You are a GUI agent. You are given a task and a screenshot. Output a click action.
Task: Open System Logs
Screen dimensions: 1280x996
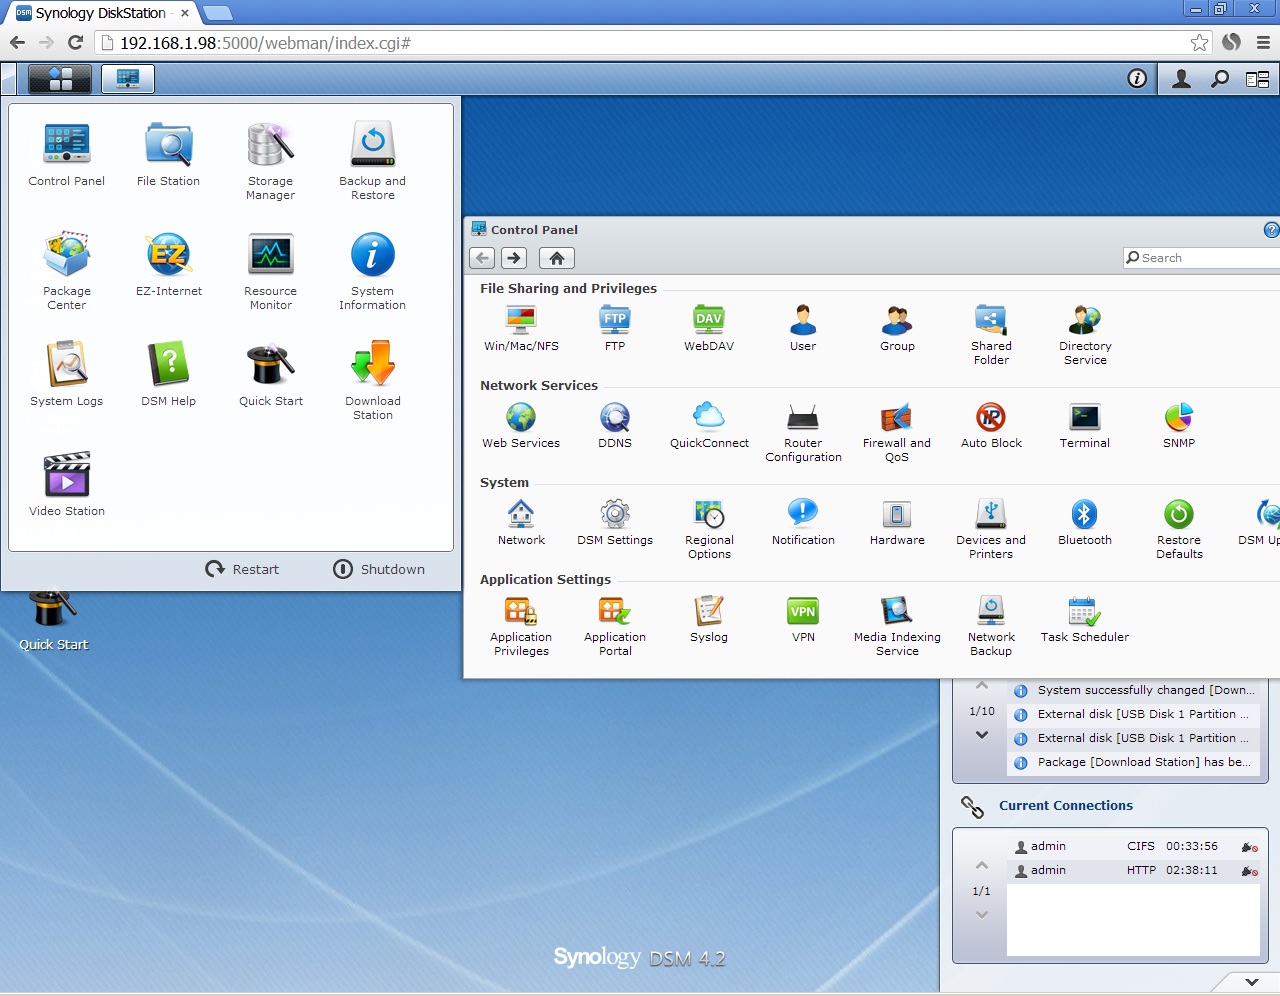tap(67, 374)
